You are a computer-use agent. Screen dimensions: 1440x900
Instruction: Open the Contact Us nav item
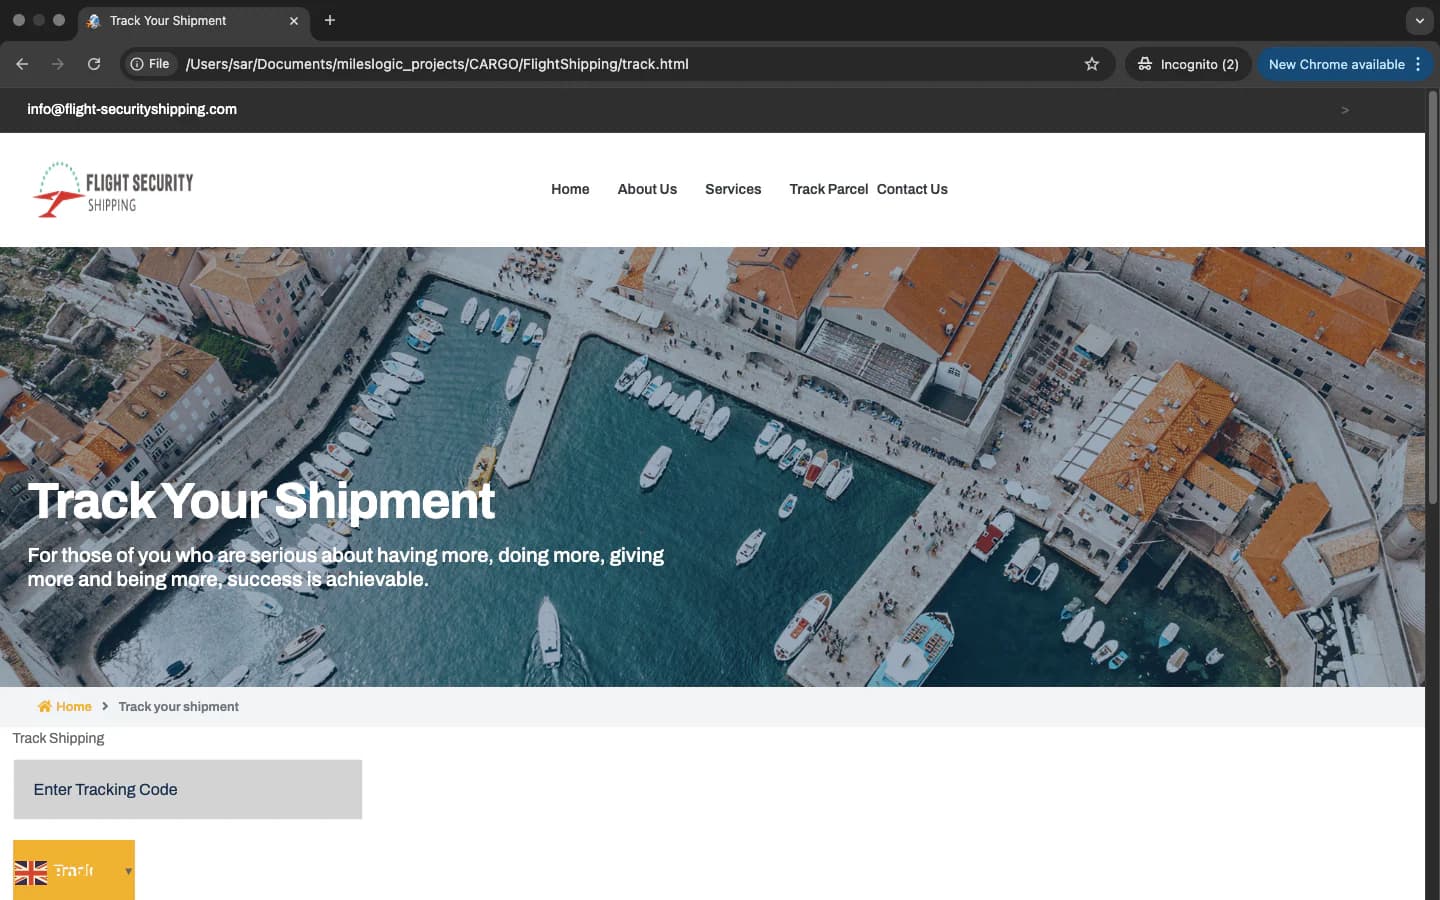pos(912,189)
